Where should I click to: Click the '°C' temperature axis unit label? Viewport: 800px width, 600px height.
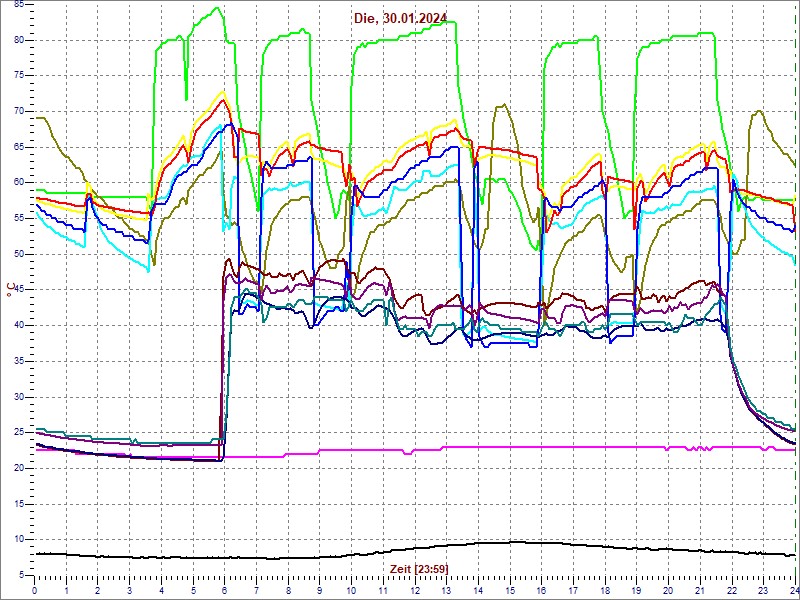point(11,290)
